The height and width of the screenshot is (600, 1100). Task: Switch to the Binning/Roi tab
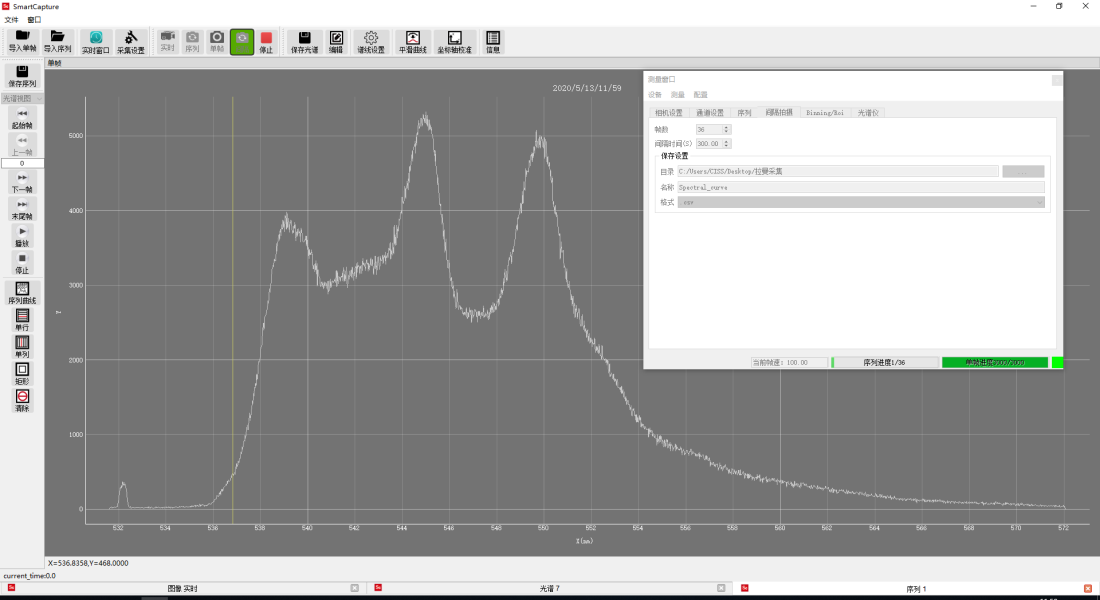pos(824,113)
